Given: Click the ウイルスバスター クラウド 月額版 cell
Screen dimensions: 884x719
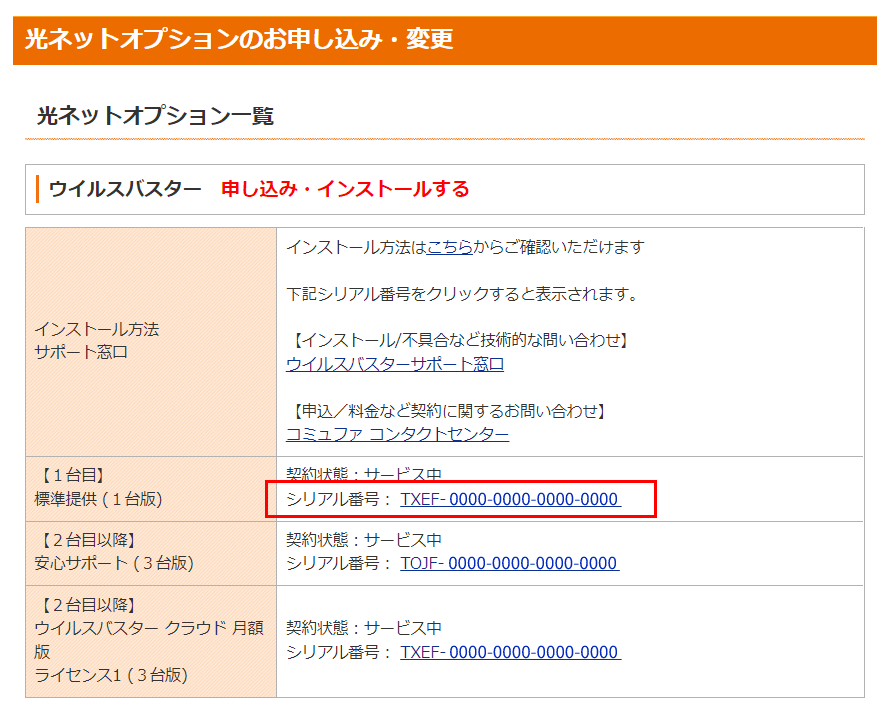Looking at the screenshot, I should point(151,641).
